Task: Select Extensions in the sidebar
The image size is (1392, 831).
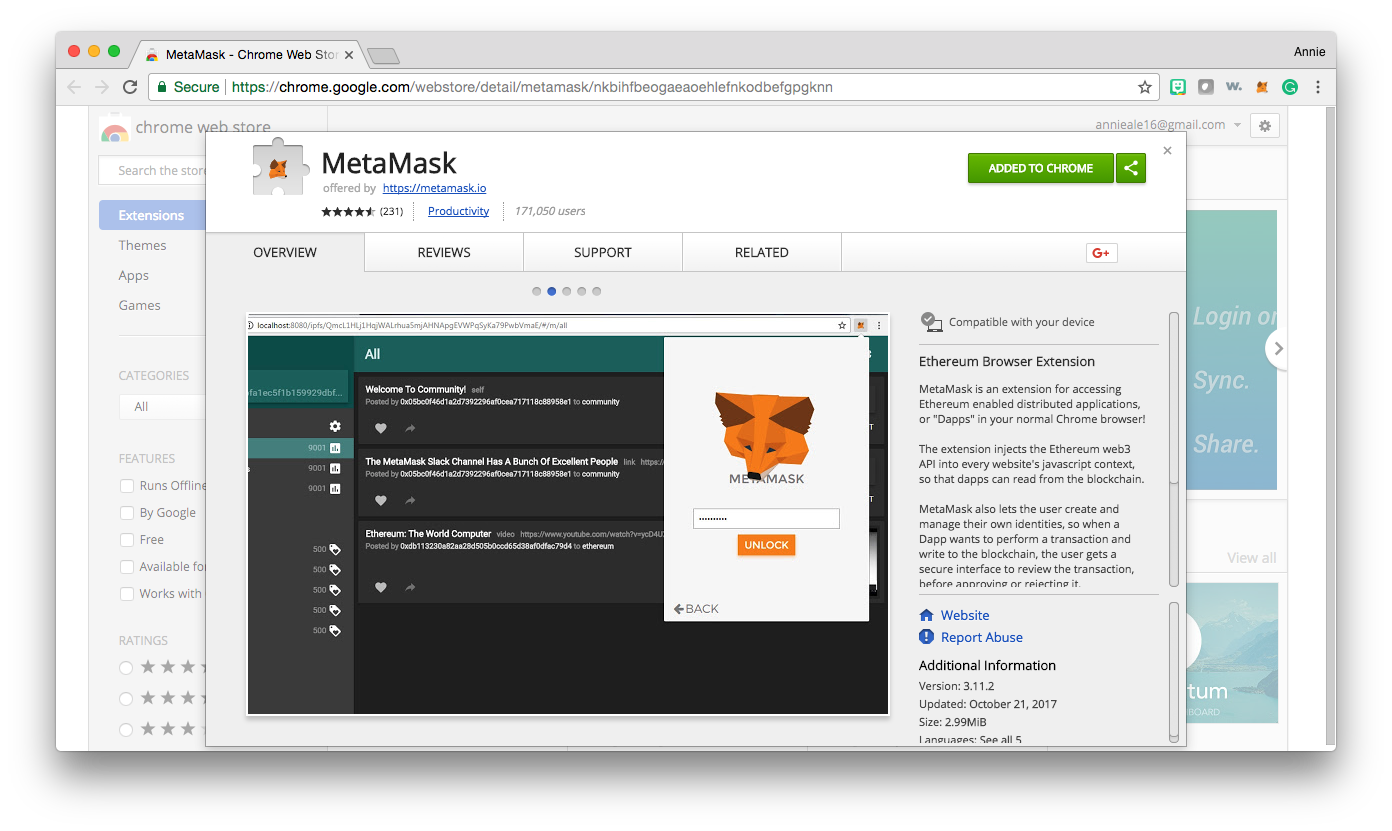Action: click(152, 215)
